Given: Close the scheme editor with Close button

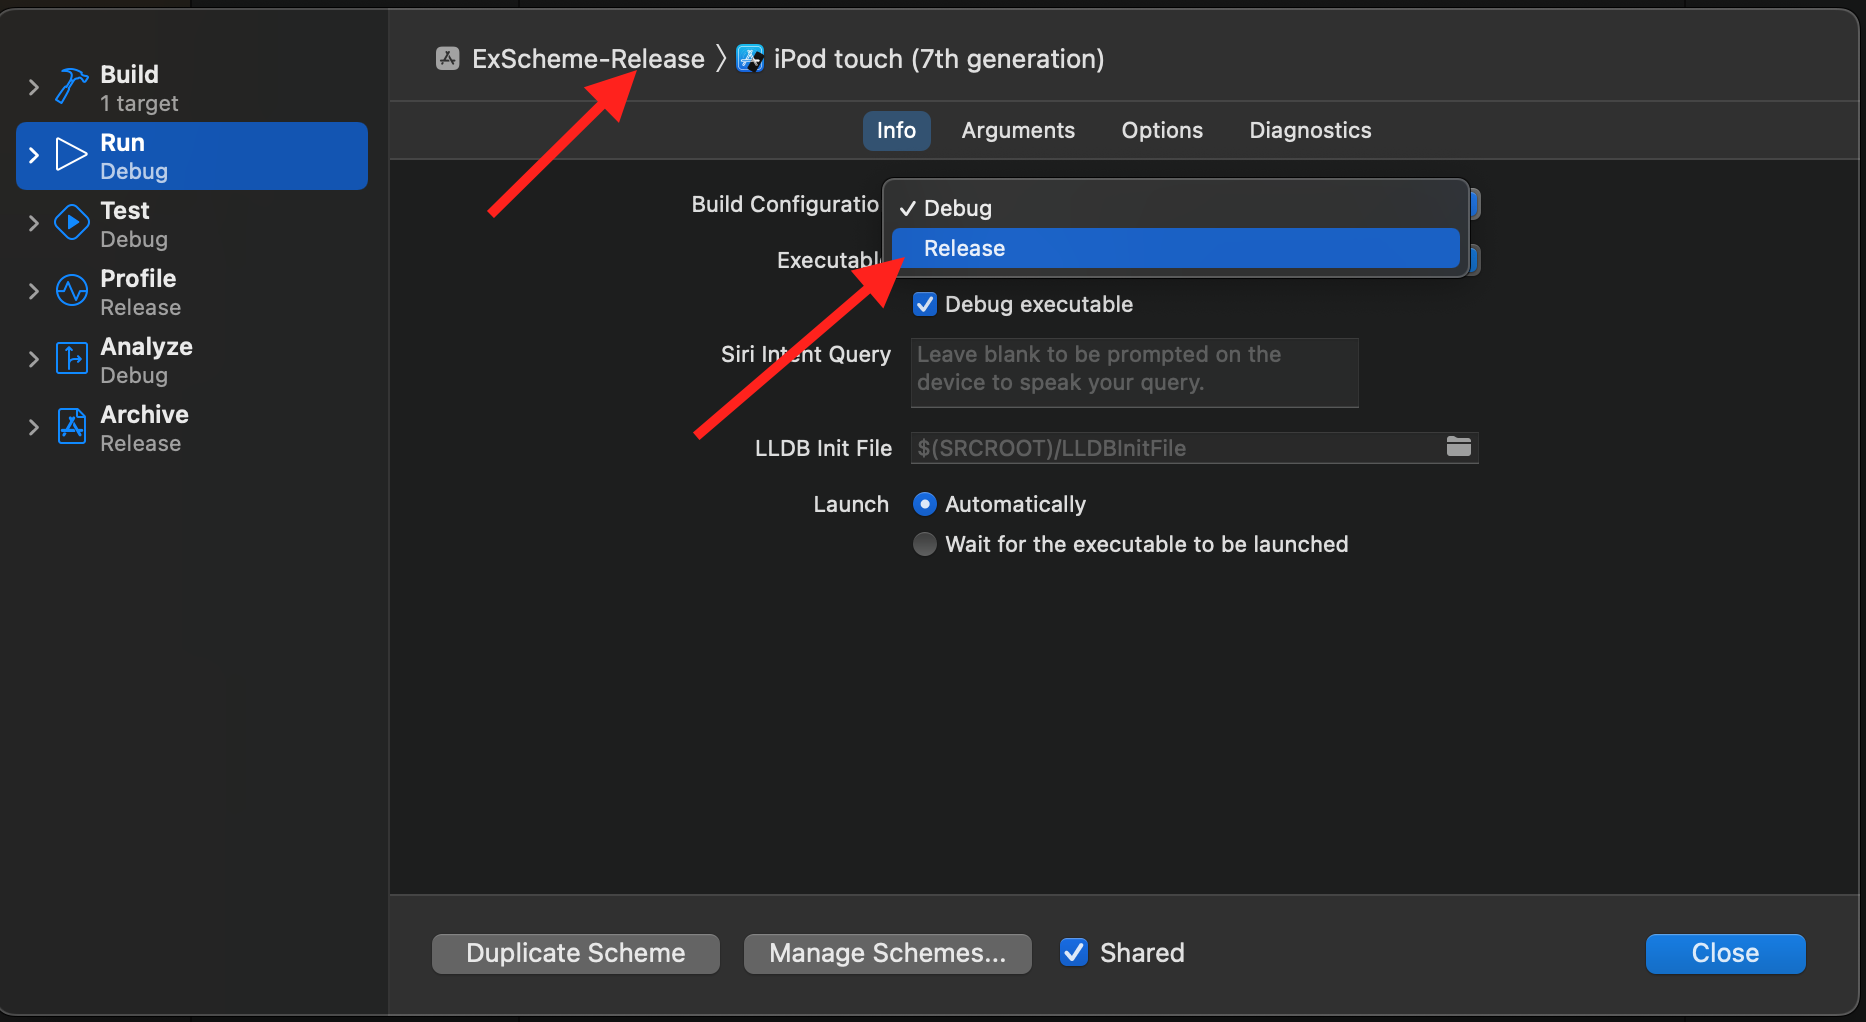Looking at the screenshot, I should click(x=1725, y=953).
